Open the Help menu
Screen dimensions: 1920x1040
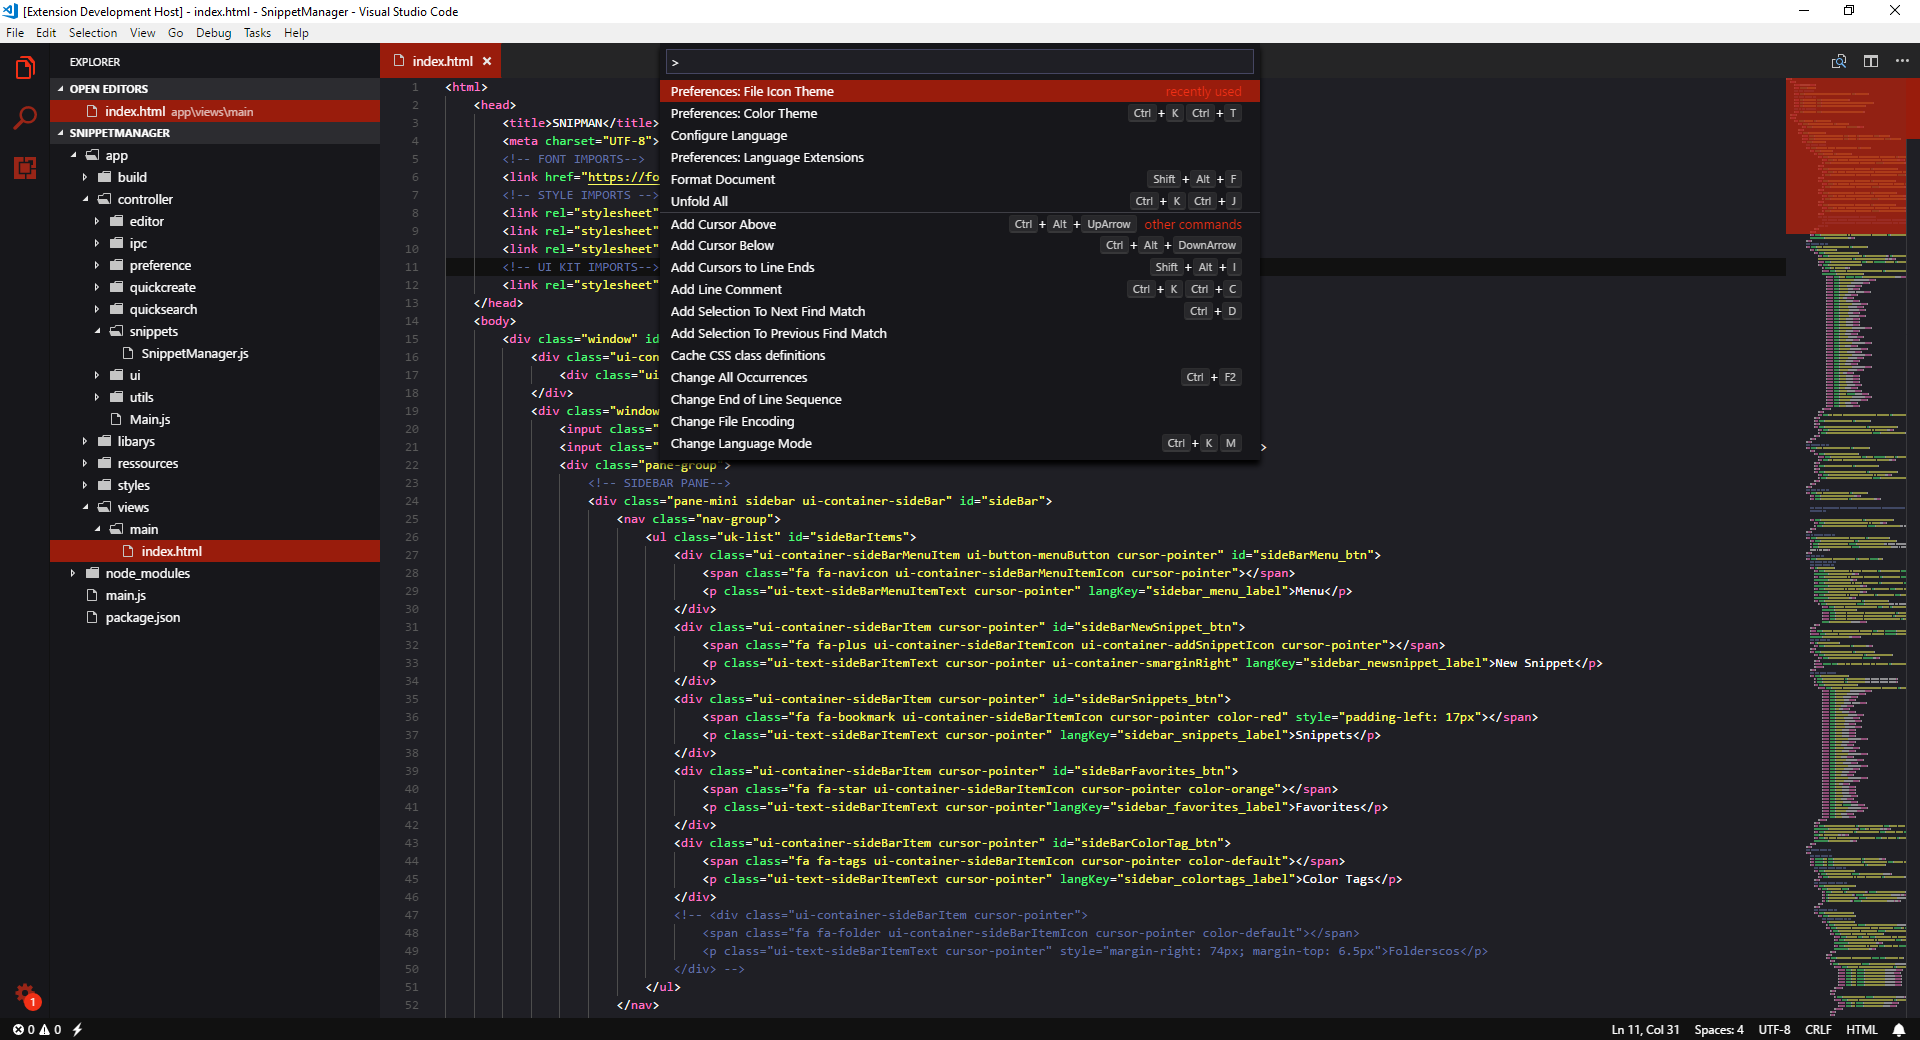(296, 33)
